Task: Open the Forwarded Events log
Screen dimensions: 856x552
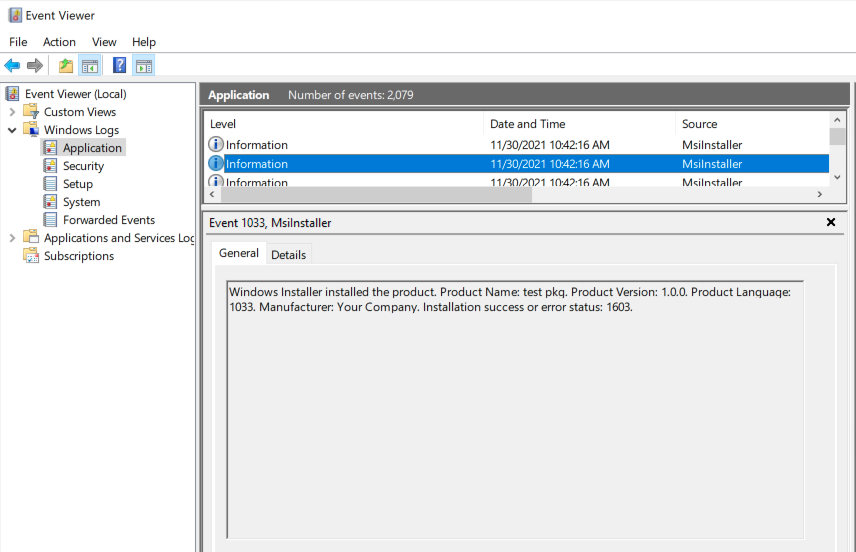Action: click(108, 220)
